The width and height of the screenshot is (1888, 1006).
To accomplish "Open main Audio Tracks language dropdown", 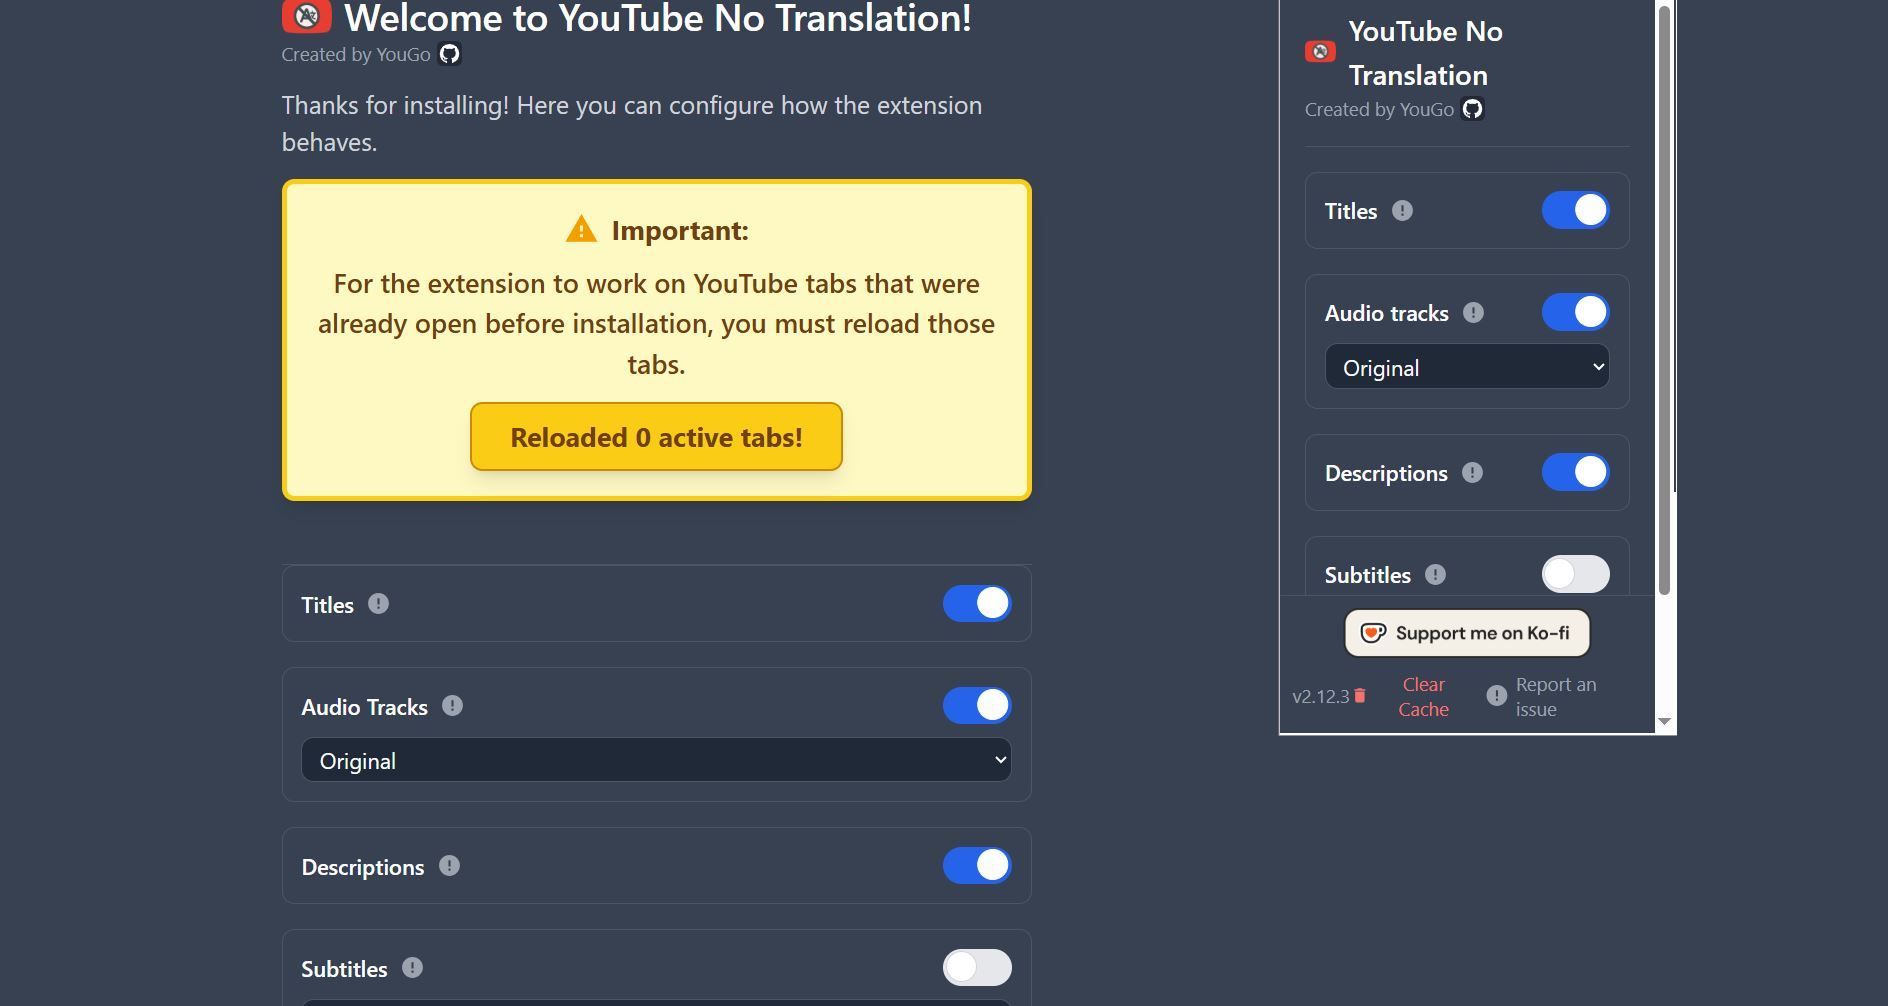I will [656, 761].
